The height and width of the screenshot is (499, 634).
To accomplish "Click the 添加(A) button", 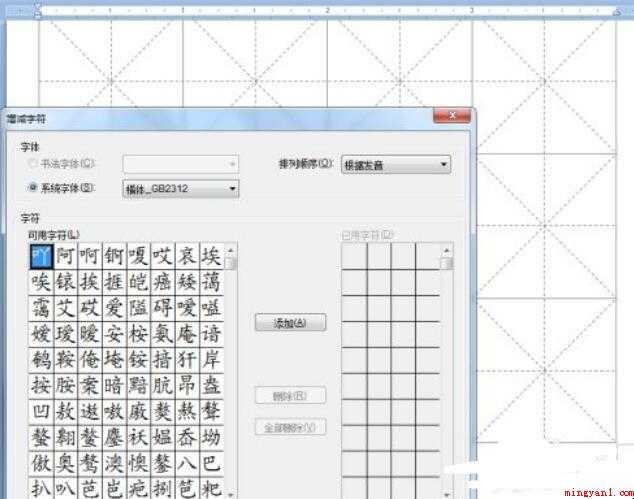I will tap(290, 323).
